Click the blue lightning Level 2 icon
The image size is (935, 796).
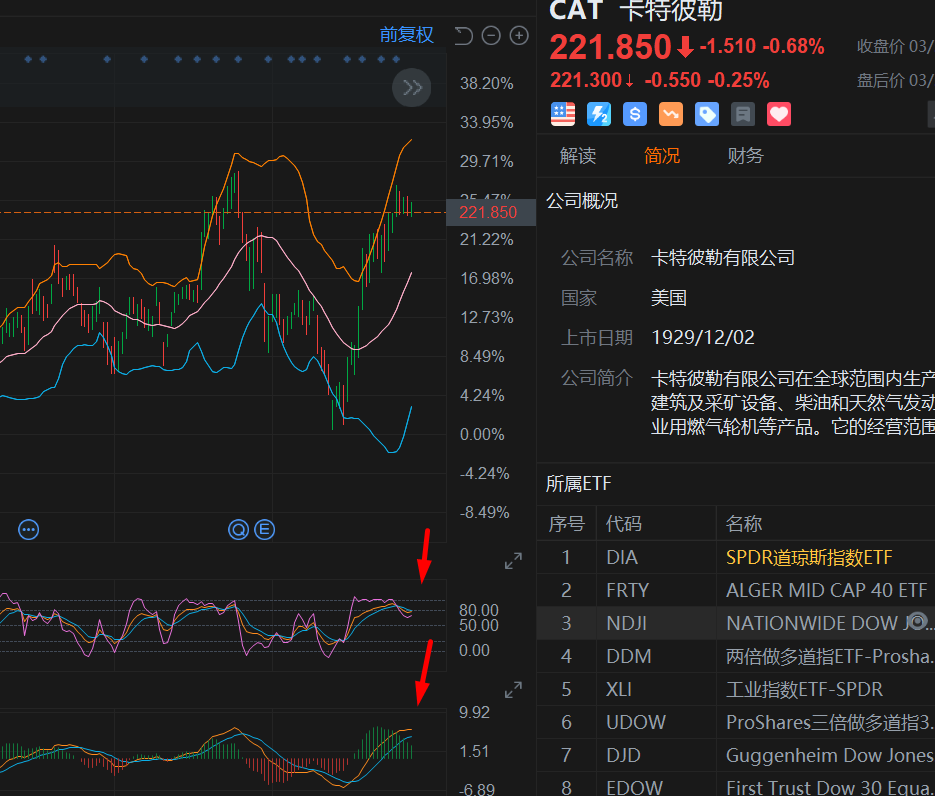pyautogui.click(x=599, y=114)
